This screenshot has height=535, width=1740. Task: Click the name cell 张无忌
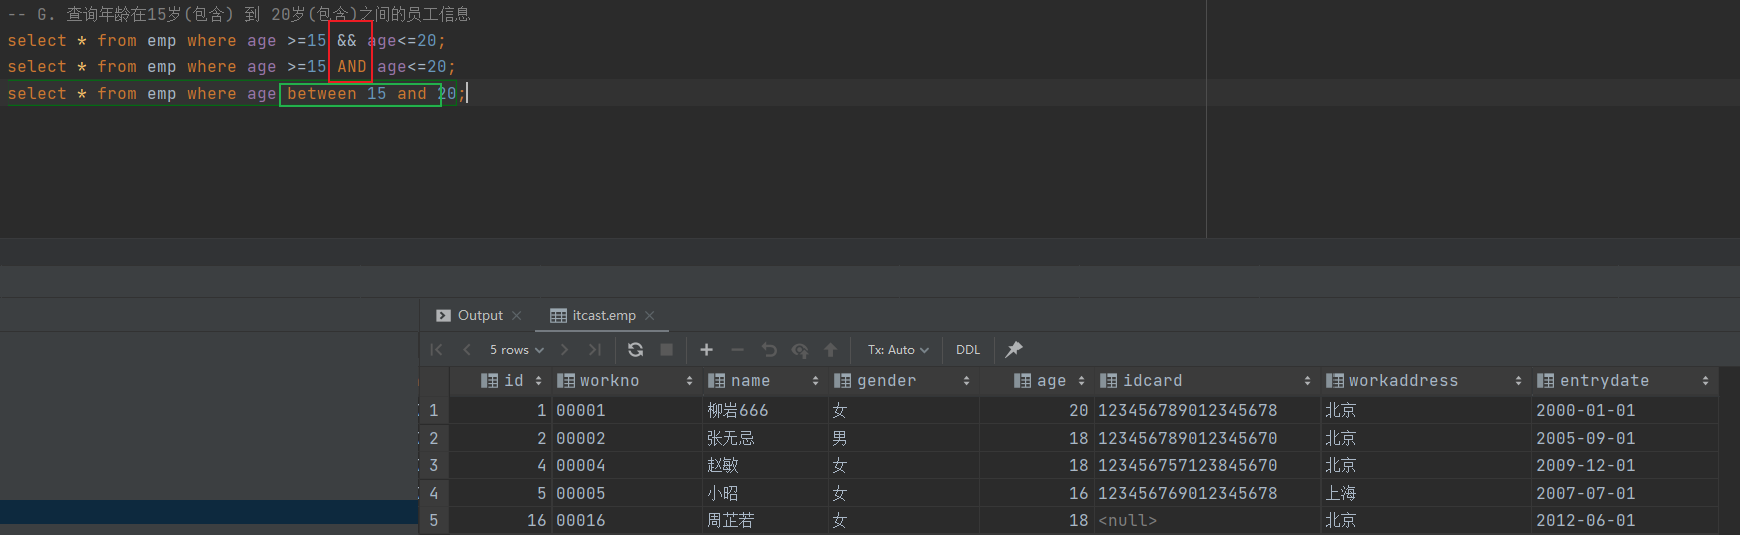pyautogui.click(x=764, y=439)
